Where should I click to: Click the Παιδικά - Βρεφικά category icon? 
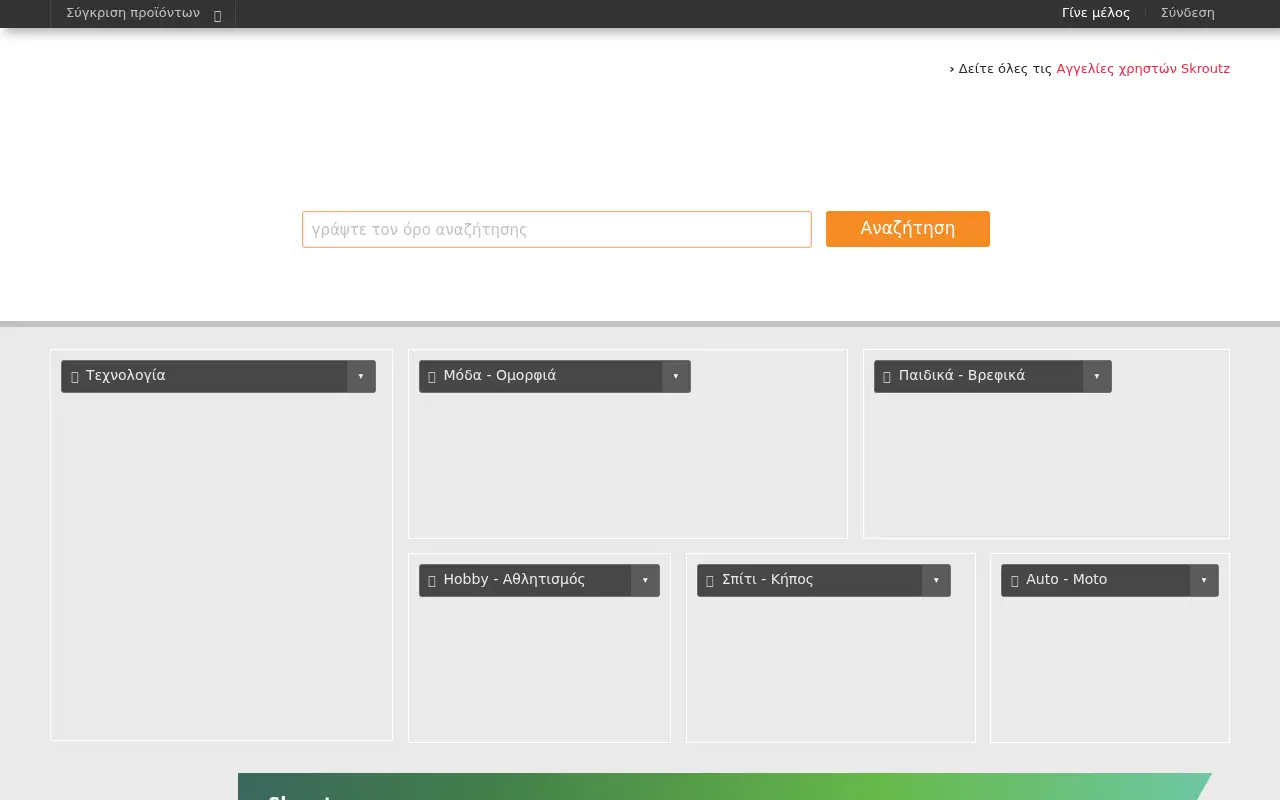[x=887, y=377]
